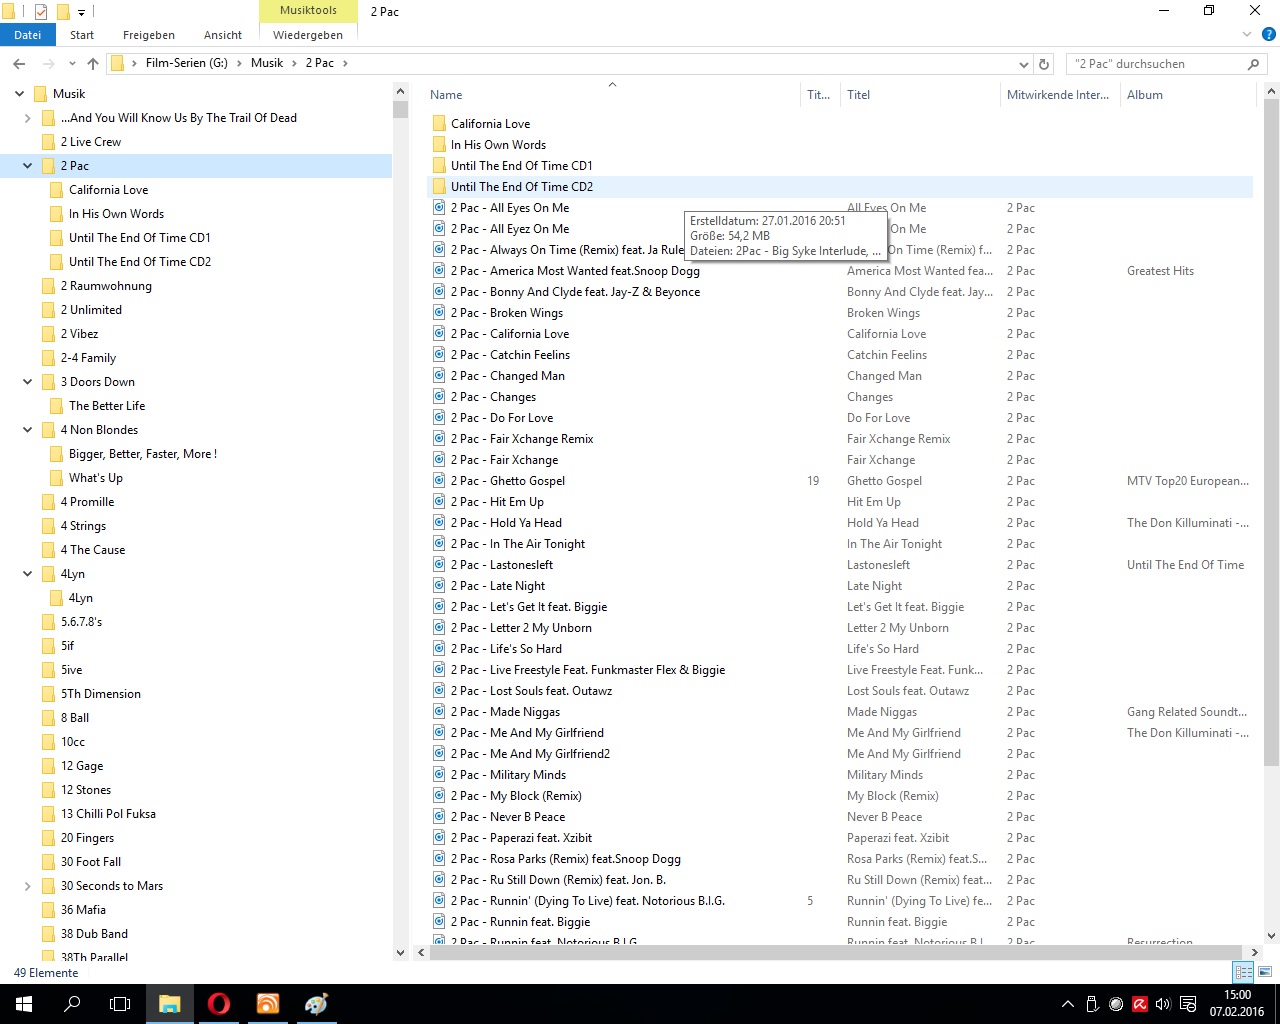
Task: Click the forward navigation arrow
Action: click(x=48, y=64)
